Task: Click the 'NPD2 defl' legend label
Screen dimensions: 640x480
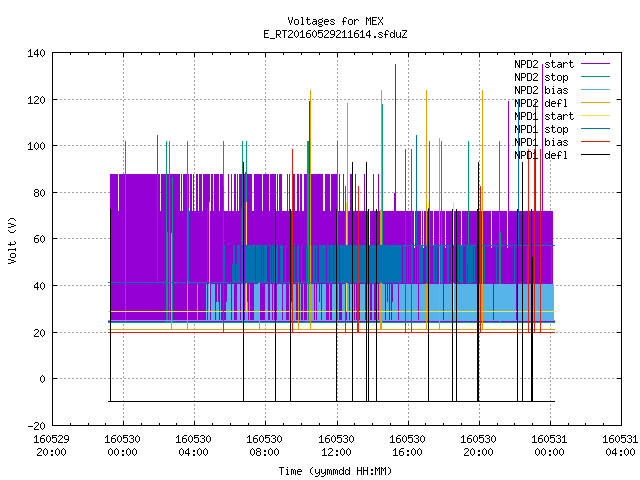Action: coord(541,103)
